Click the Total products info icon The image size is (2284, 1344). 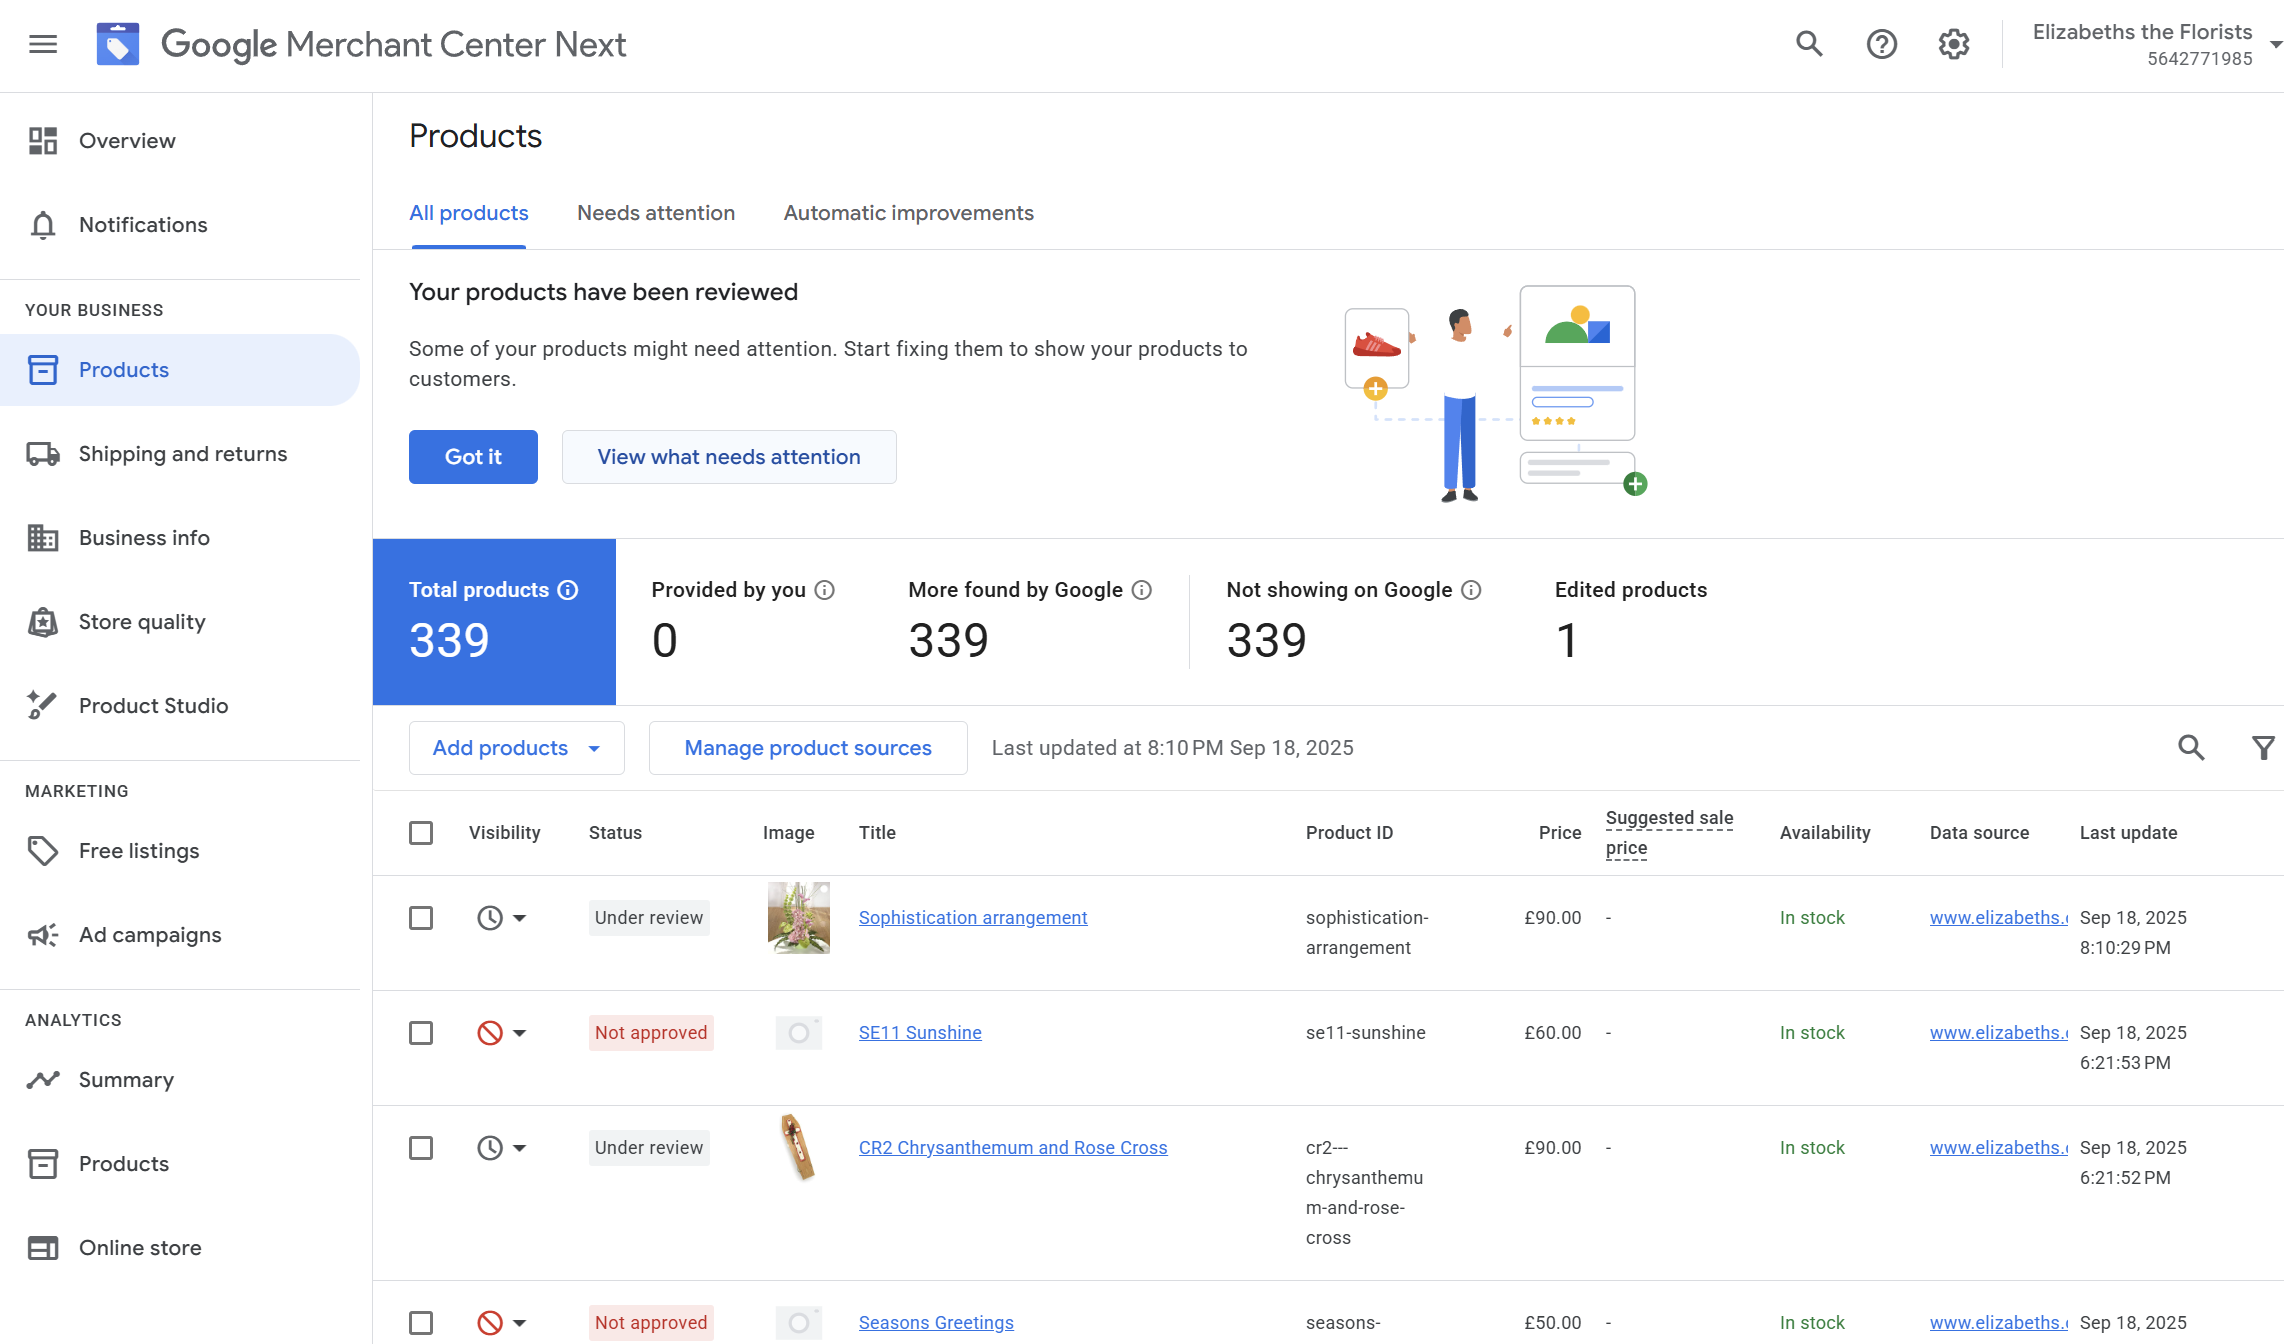click(568, 590)
